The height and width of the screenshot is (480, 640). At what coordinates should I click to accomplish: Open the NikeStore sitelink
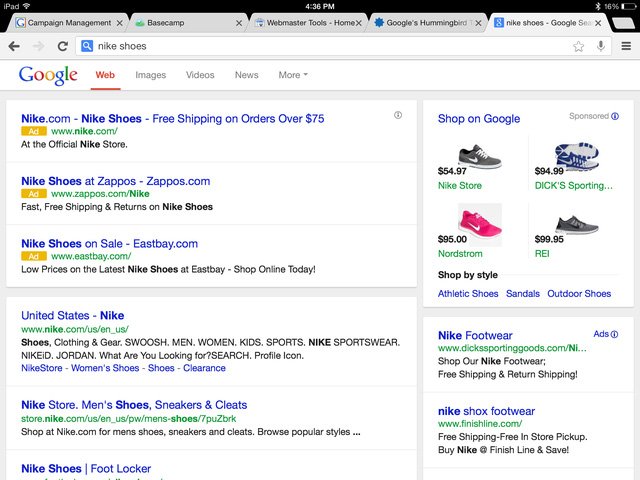(42, 368)
